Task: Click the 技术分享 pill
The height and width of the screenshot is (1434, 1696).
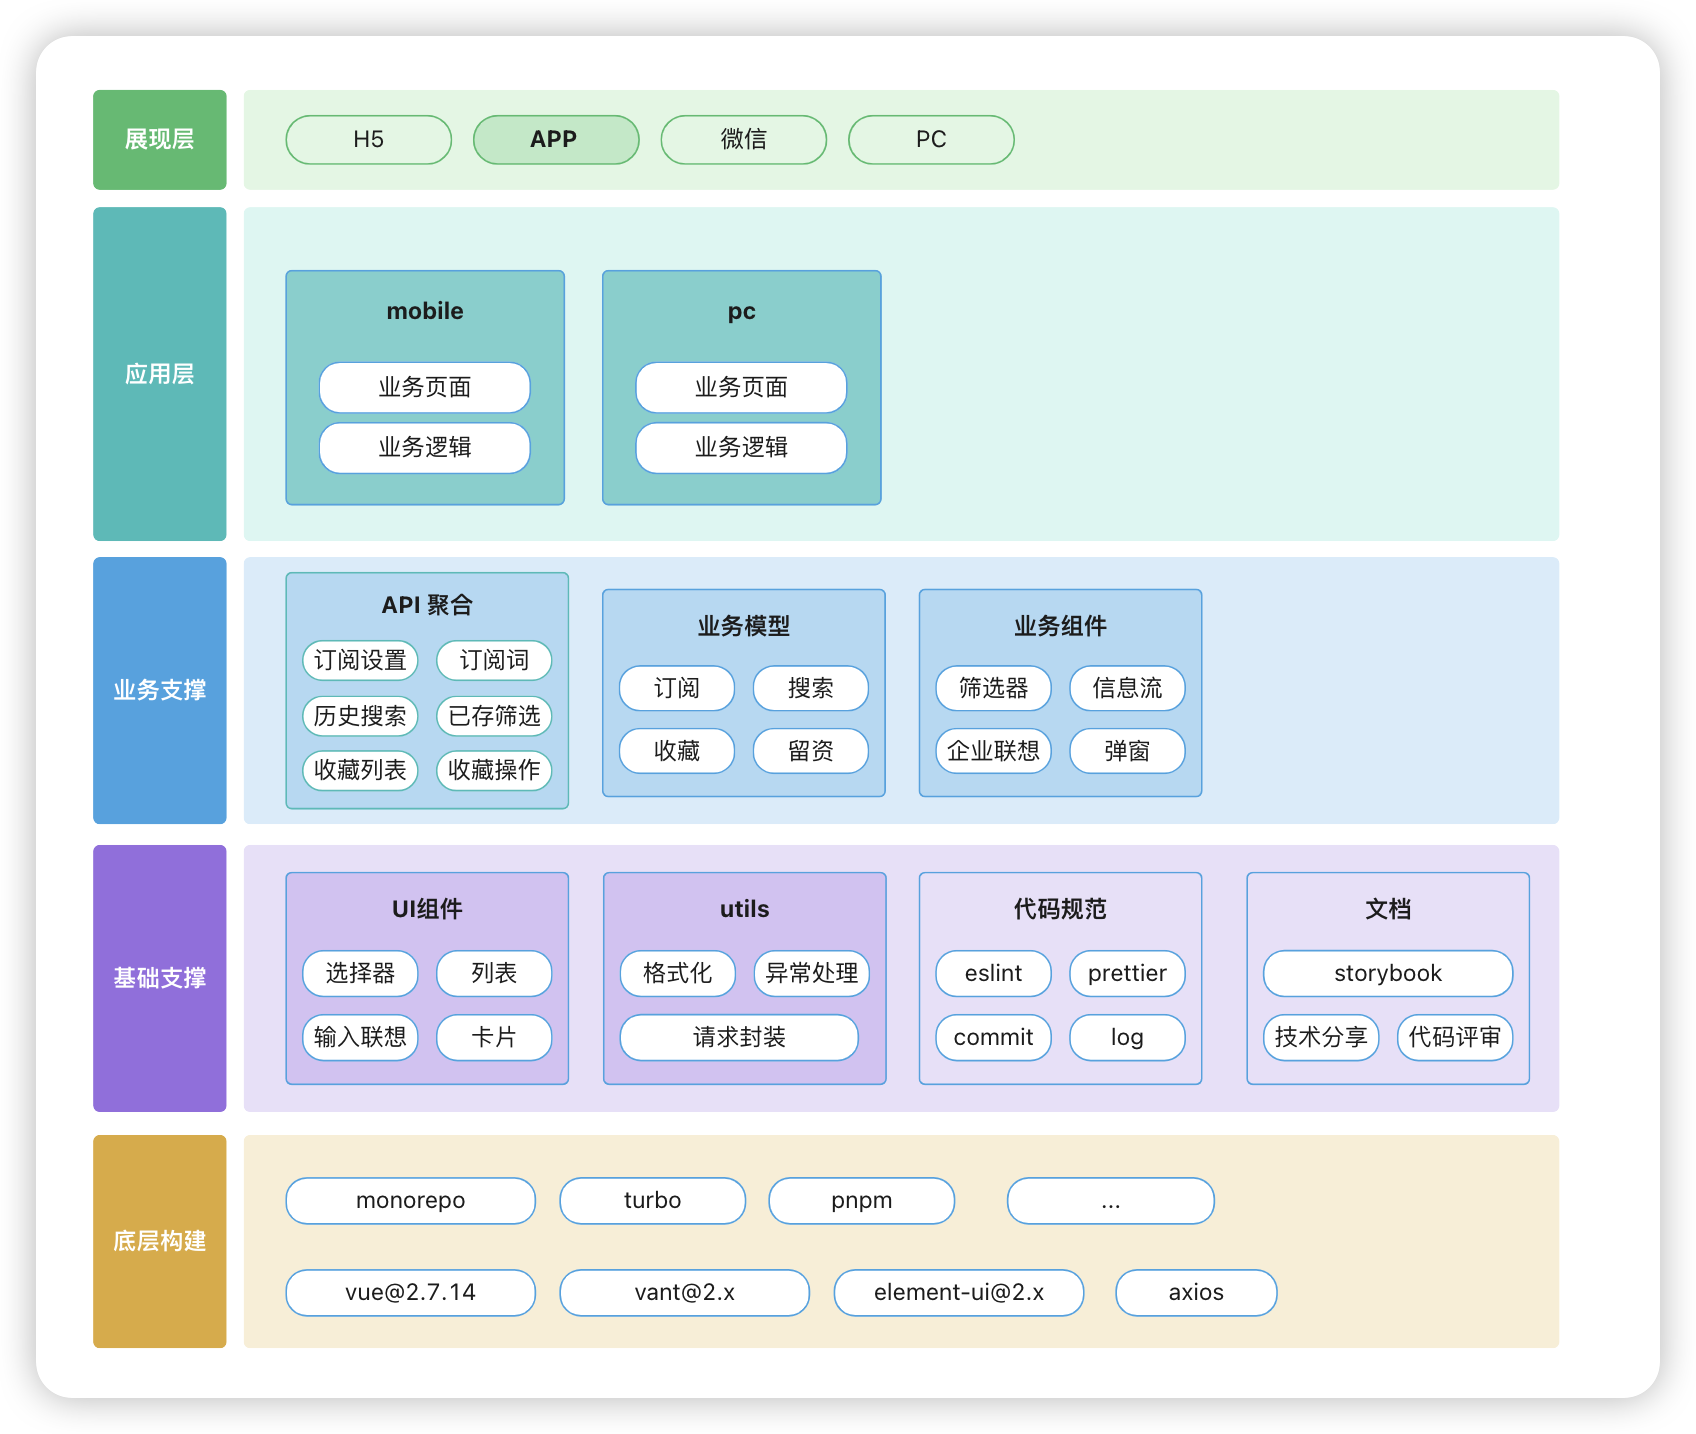Action: [x=1321, y=1037]
